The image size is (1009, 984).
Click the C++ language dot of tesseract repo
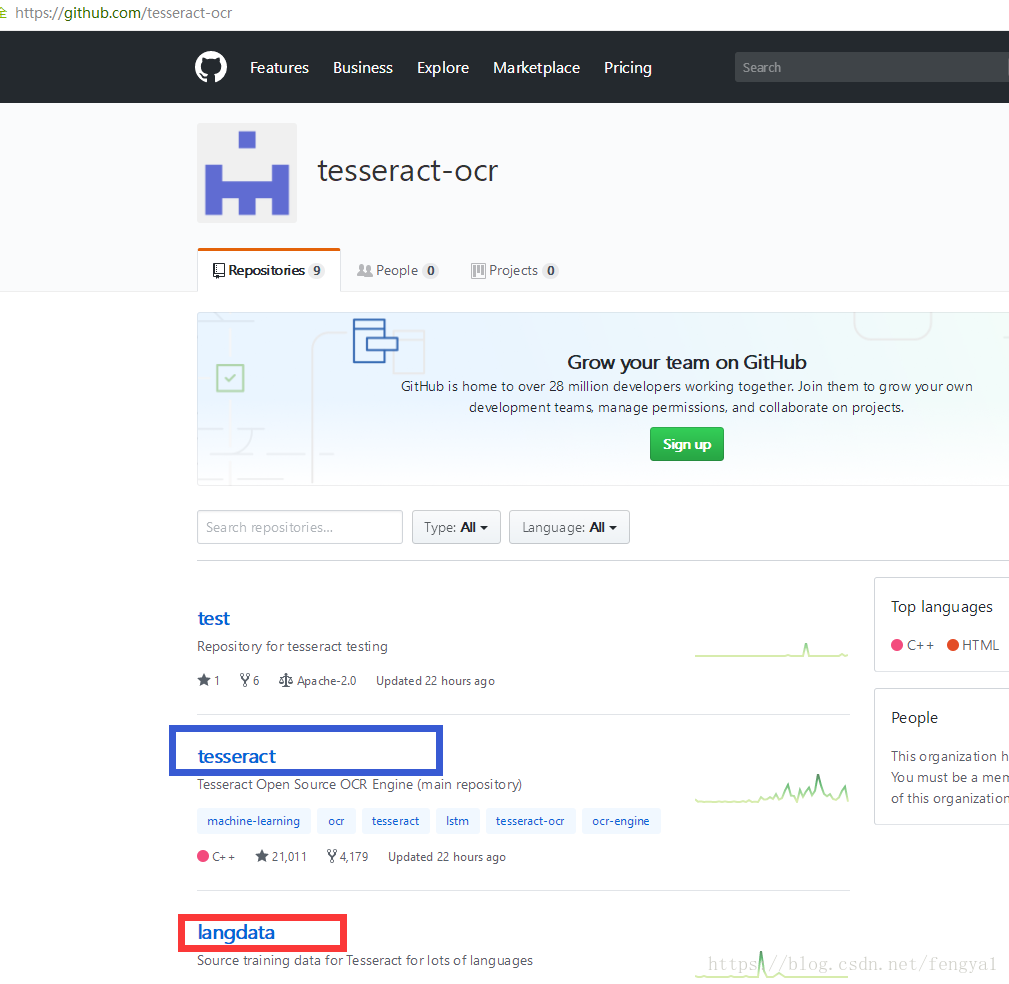203,856
